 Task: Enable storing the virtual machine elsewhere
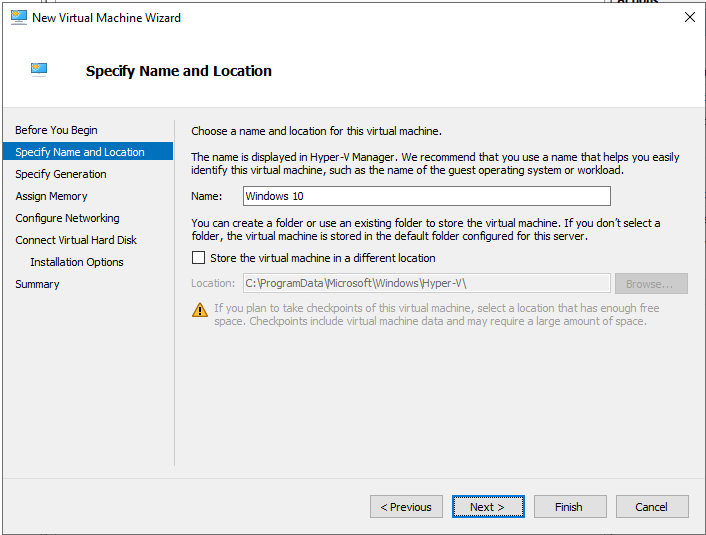(199, 258)
